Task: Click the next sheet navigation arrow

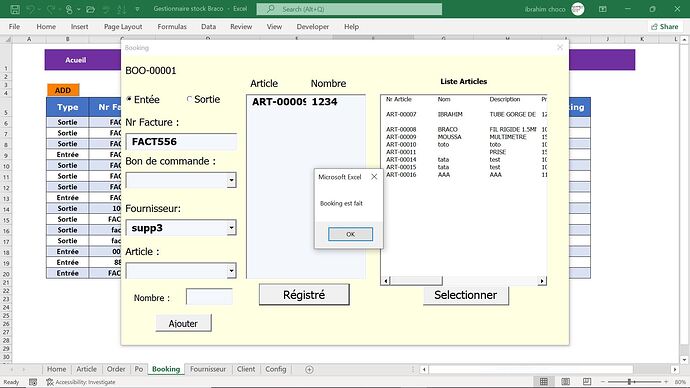Action: (x=24, y=370)
